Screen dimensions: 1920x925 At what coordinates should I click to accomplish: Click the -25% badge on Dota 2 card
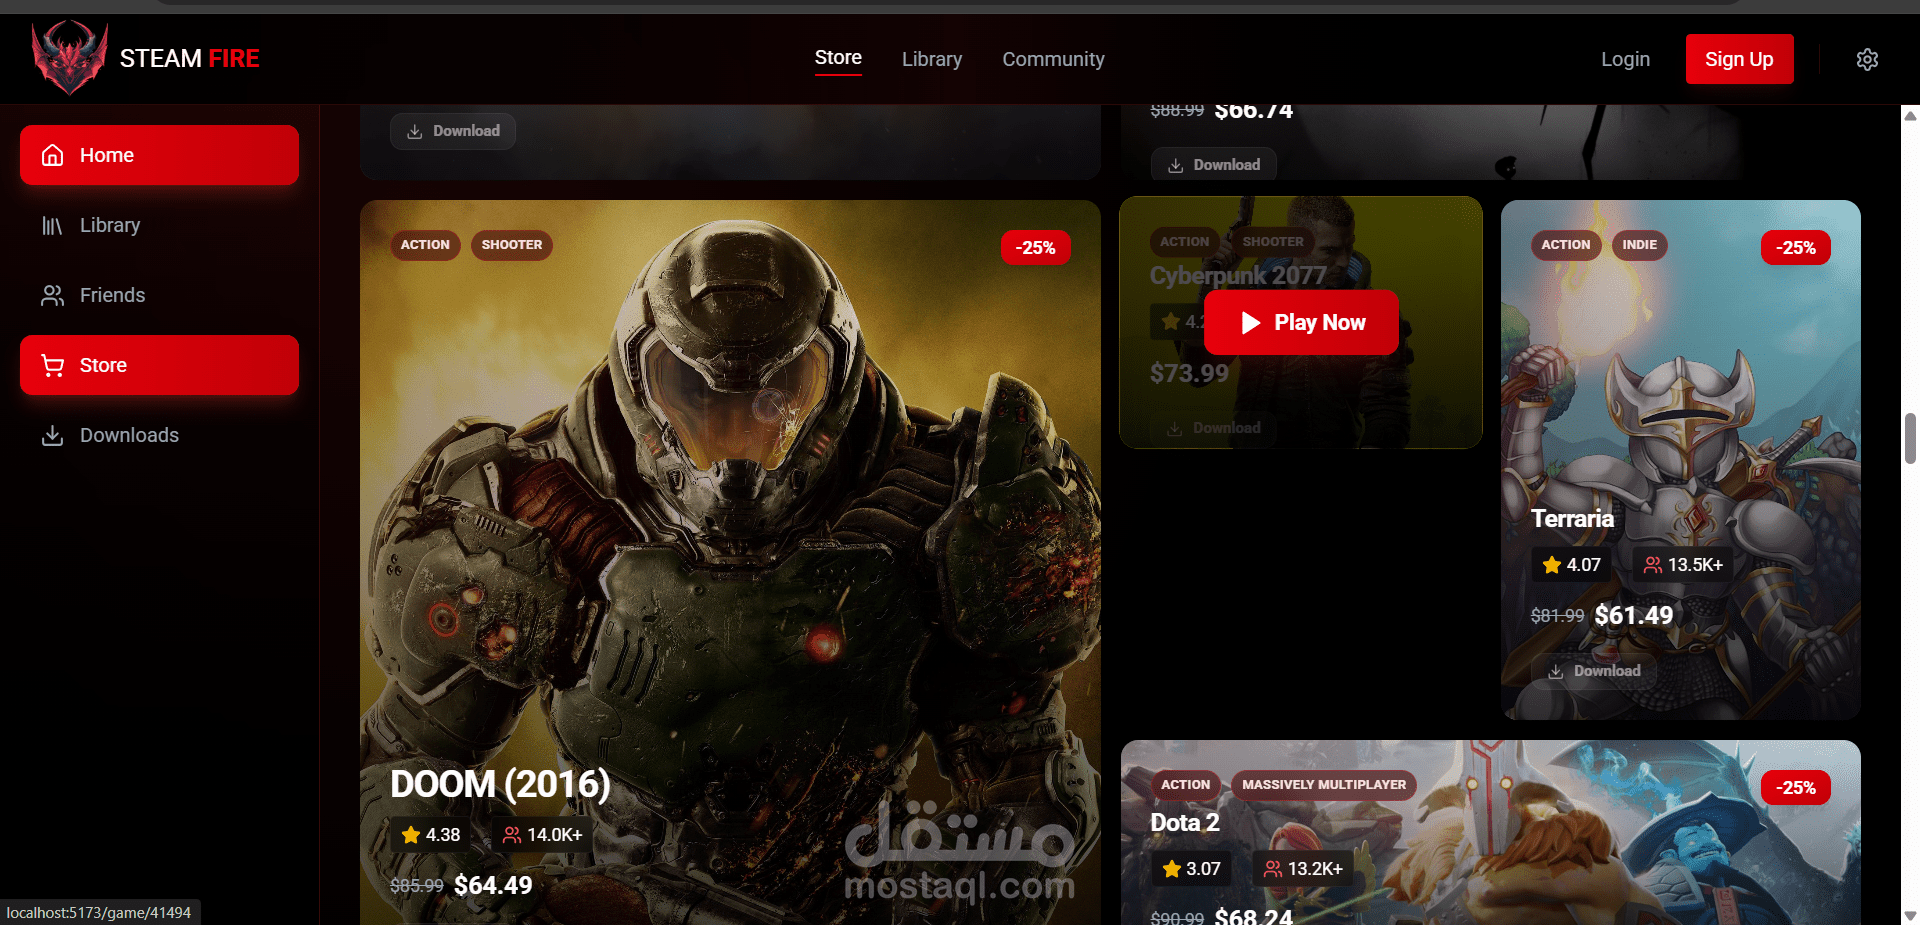pos(1796,787)
